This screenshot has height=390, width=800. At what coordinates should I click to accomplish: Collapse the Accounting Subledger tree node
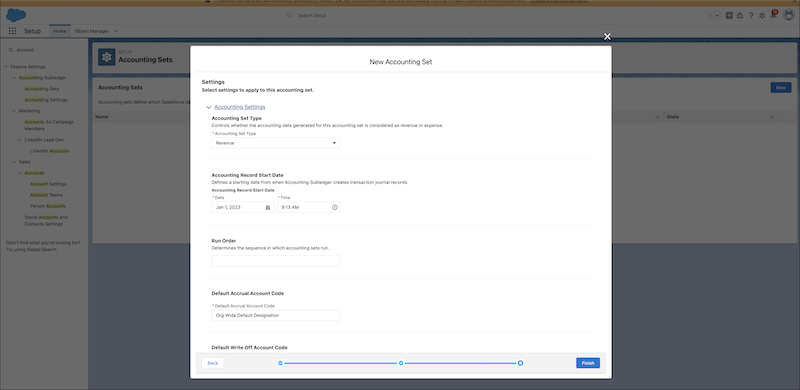point(14,78)
